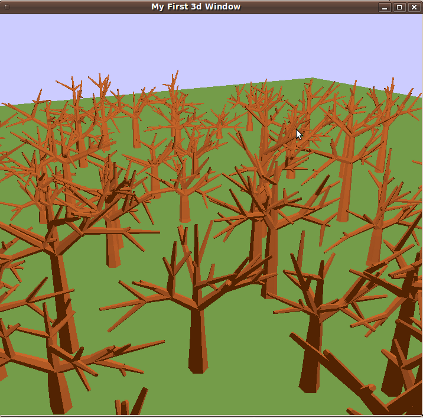Viewport: 423px width, 418px height.
Task: Maximize the 3d window
Action: coord(399,7)
